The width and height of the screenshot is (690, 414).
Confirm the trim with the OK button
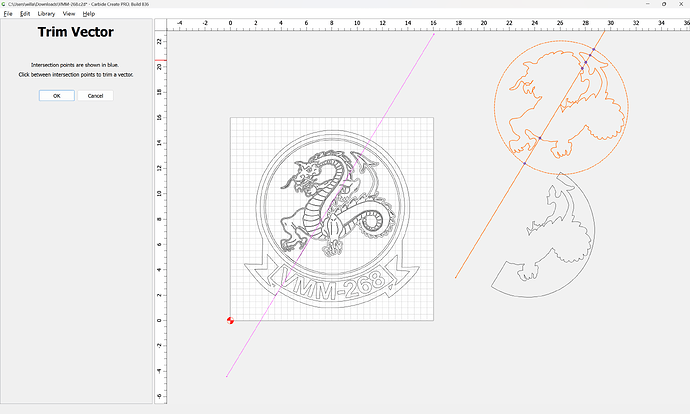click(x=56, y=96)
